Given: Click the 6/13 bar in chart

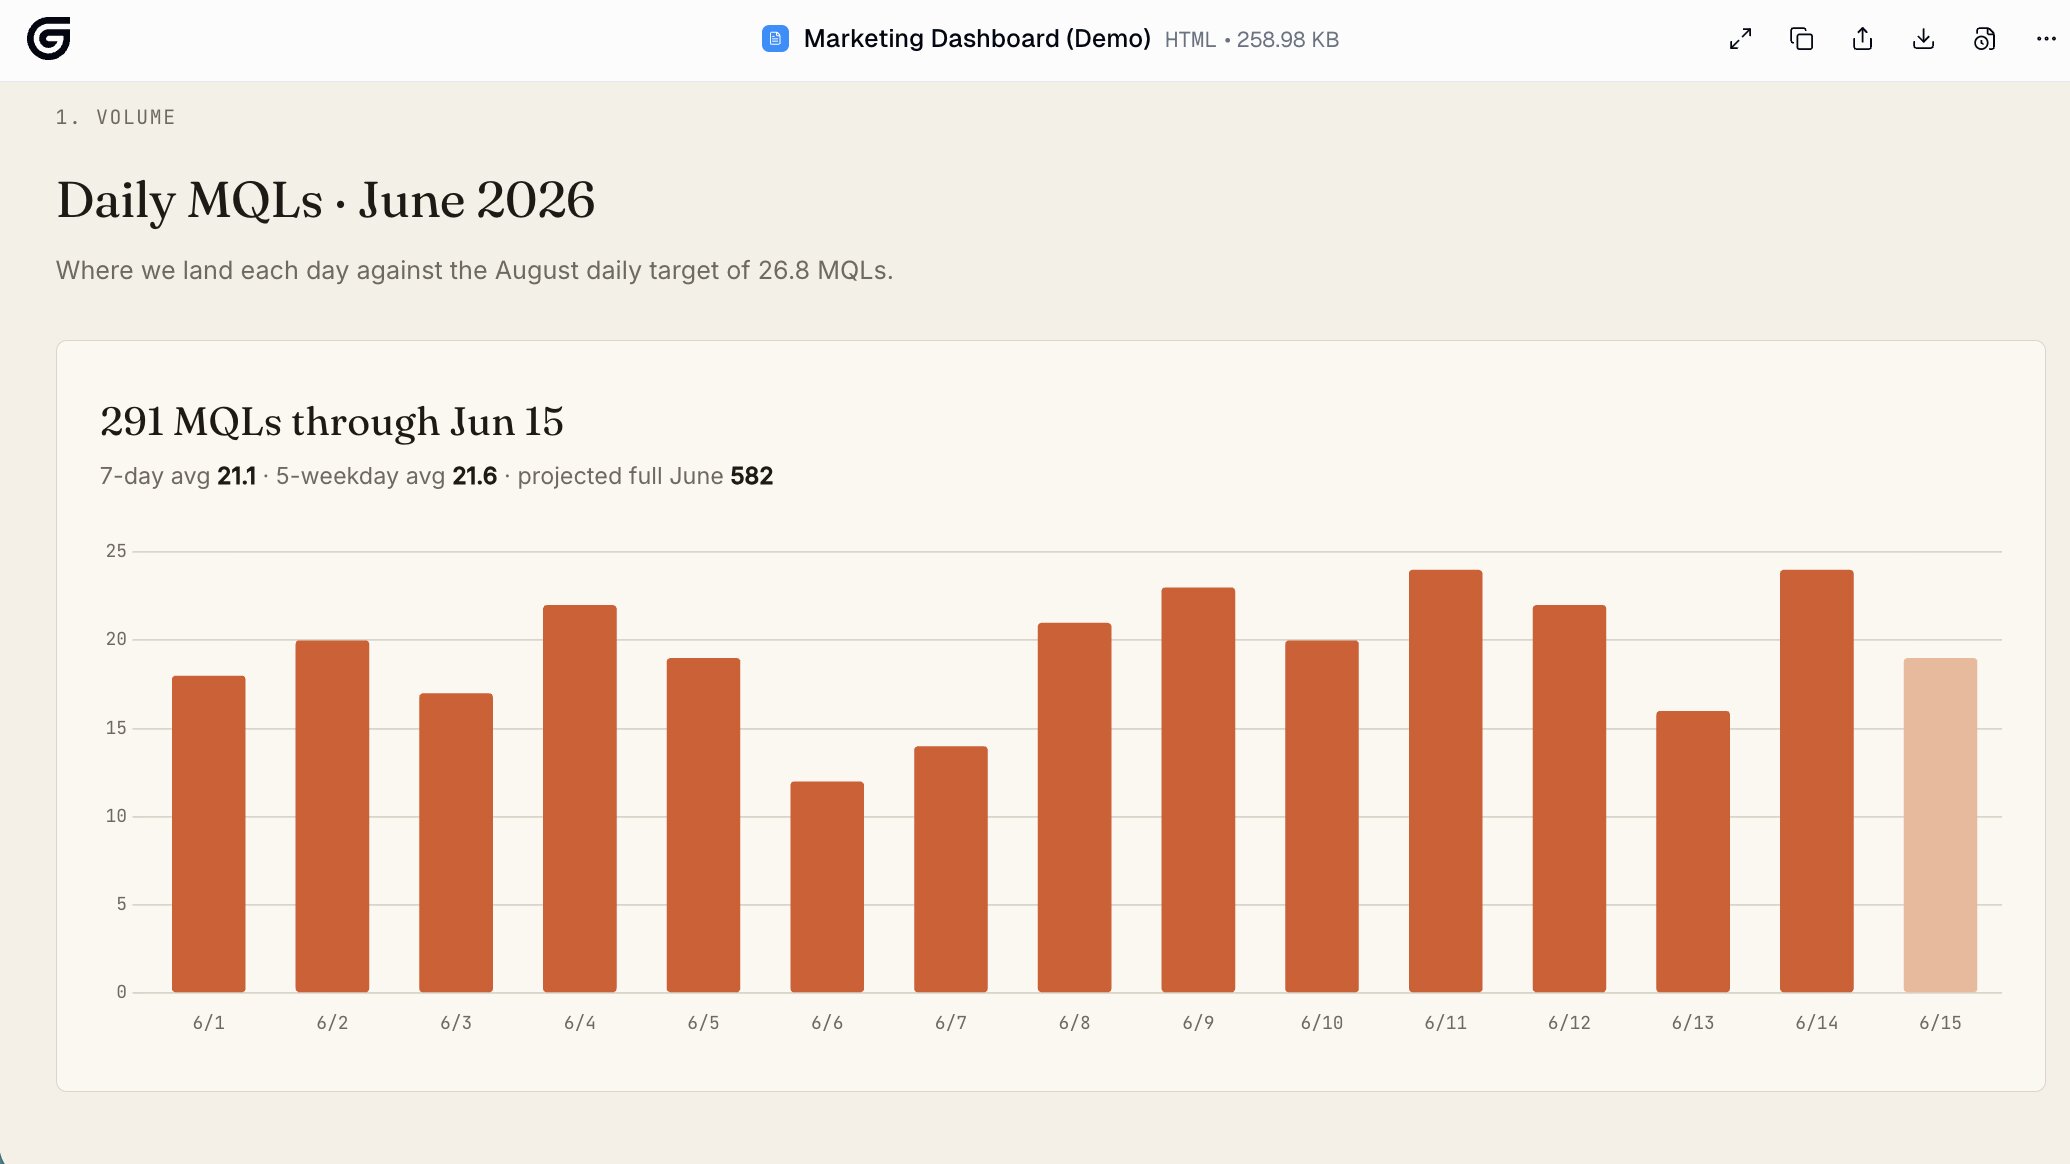Looking at the screenshot, I should pos(1693,852).
